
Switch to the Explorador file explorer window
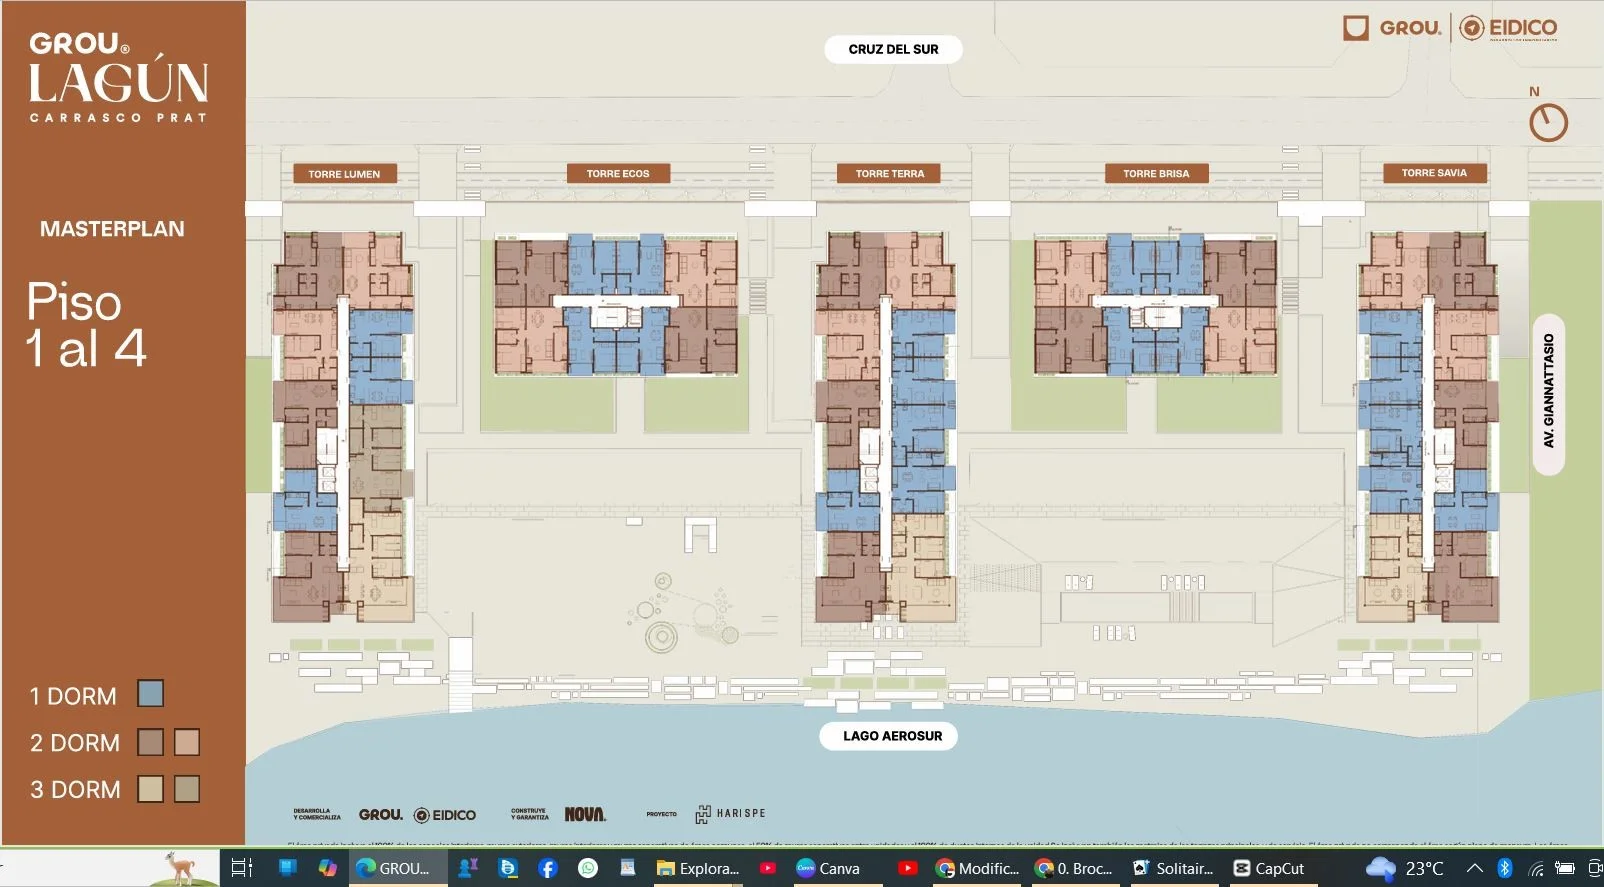point(698,868)
